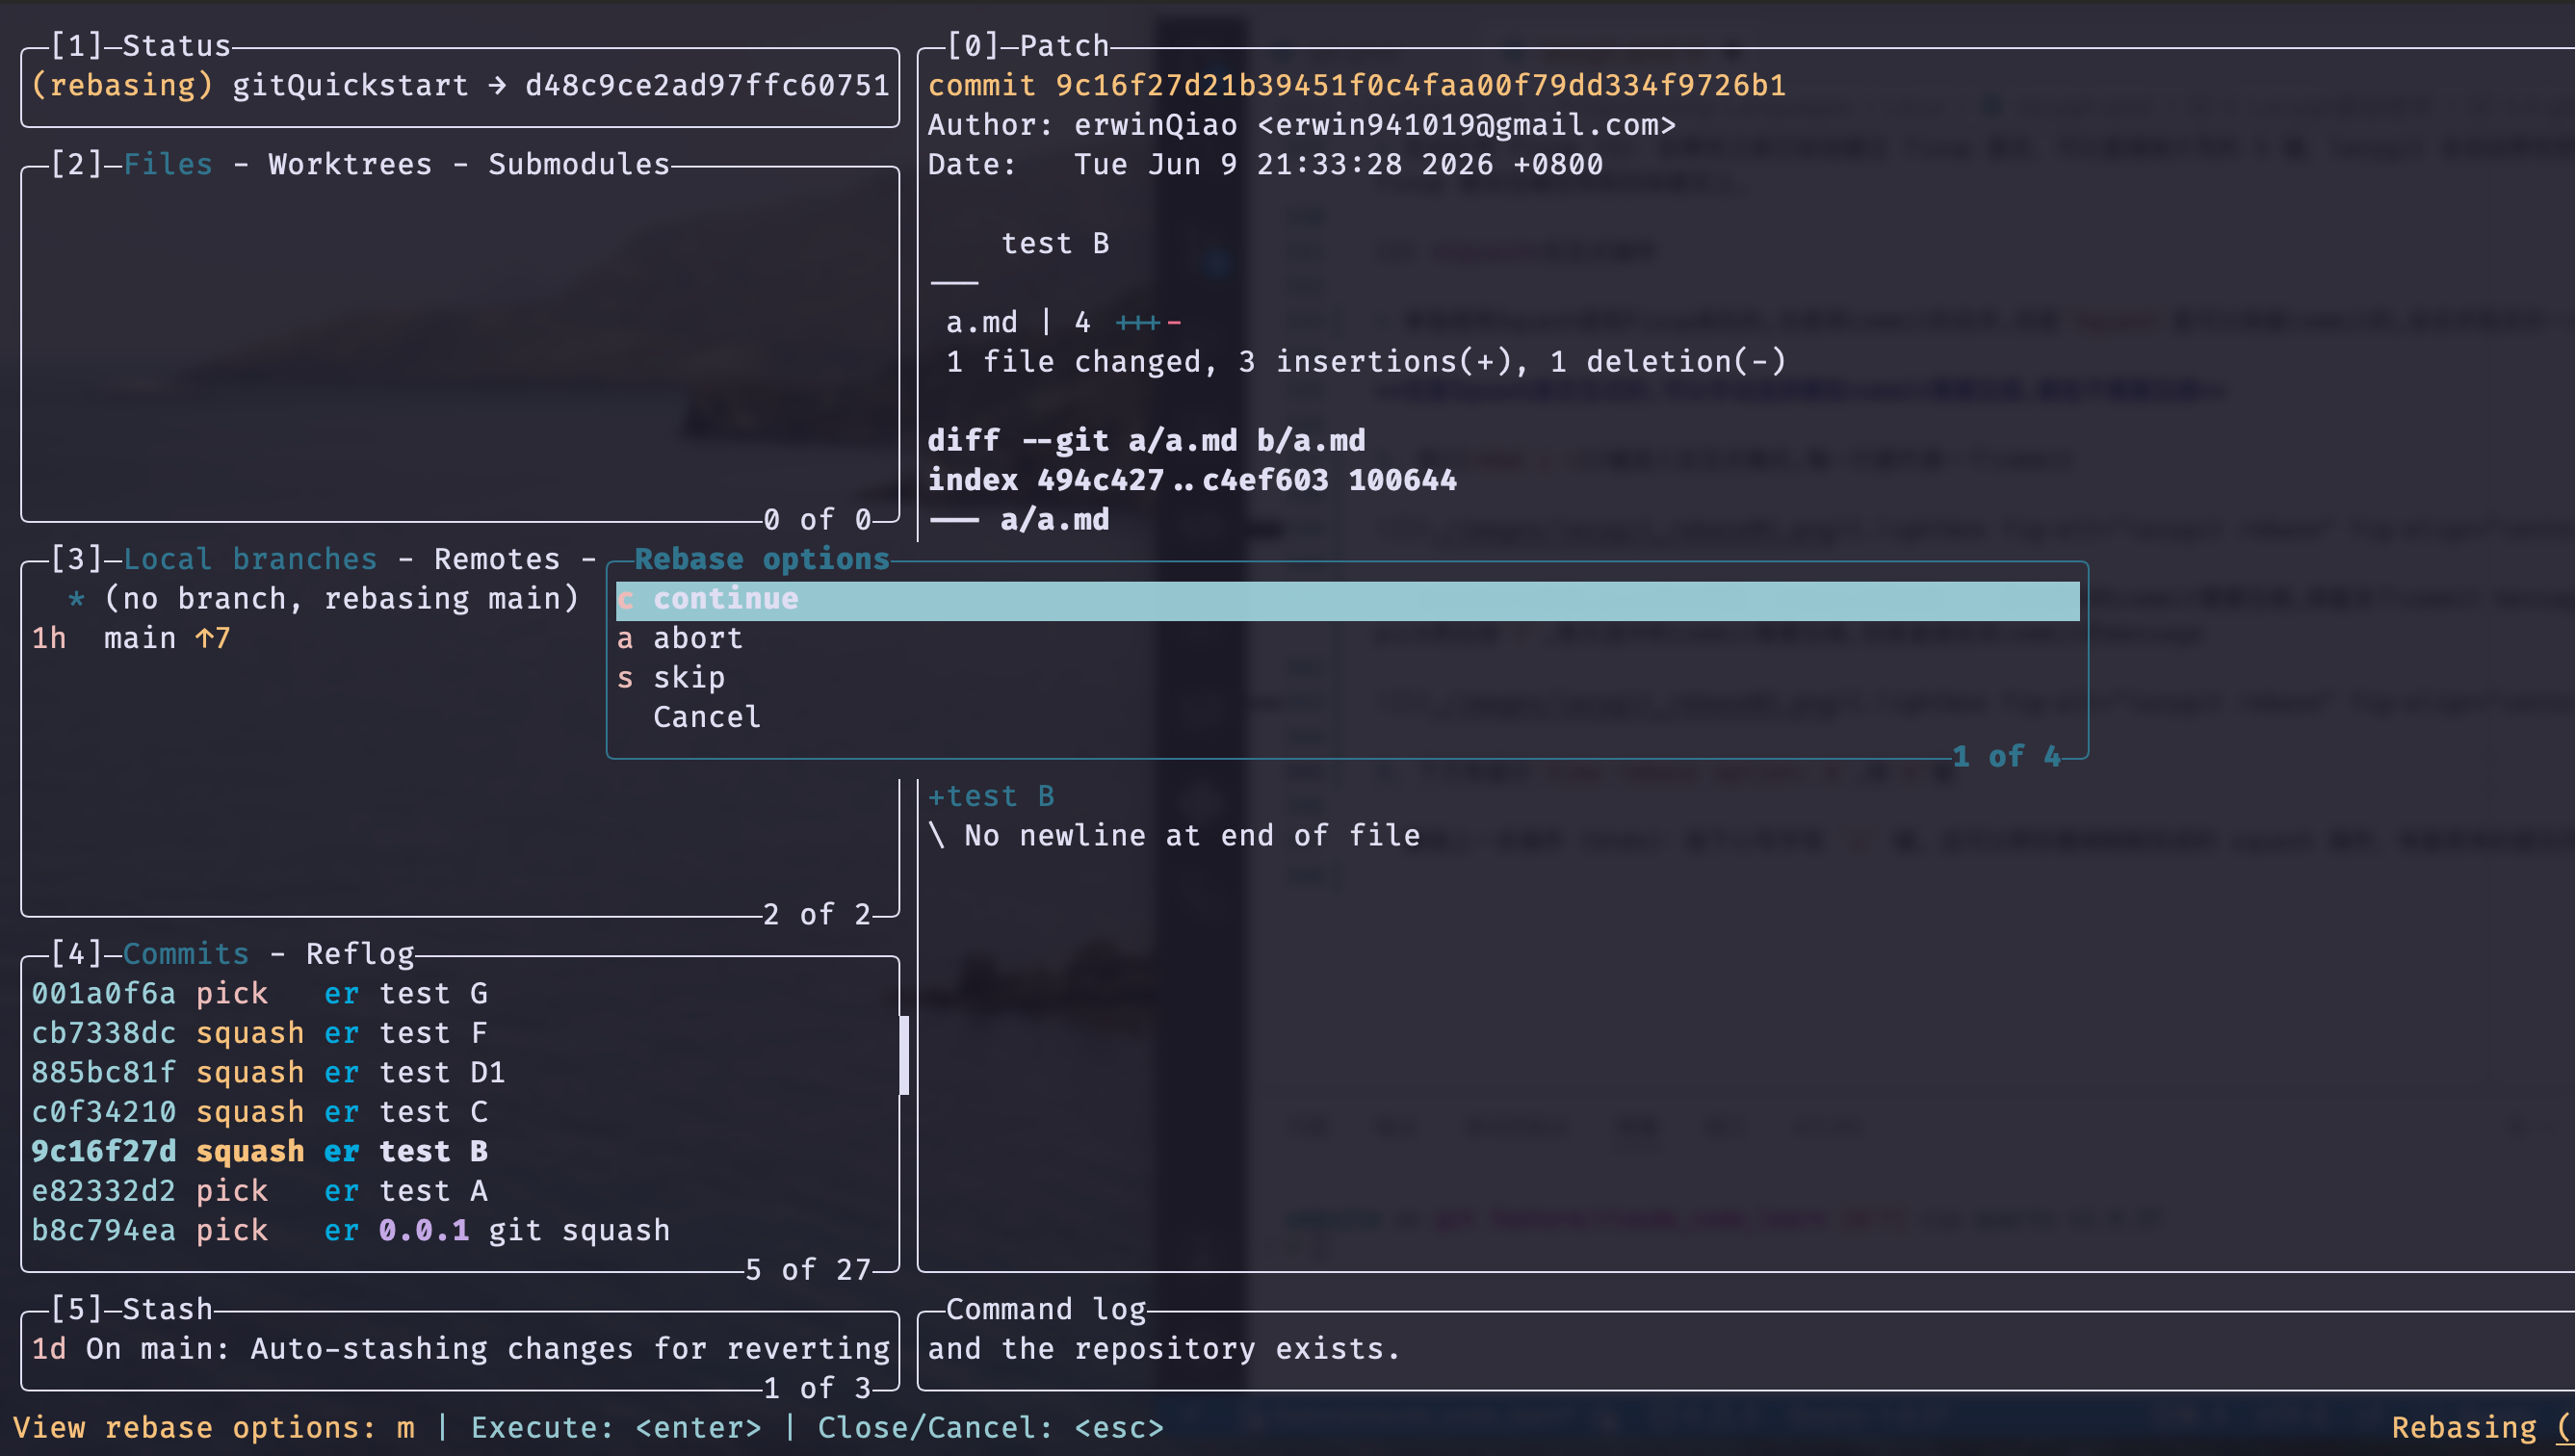Select the 'Auto-stashing changes for reverting' stash entry

point(460,1349)
